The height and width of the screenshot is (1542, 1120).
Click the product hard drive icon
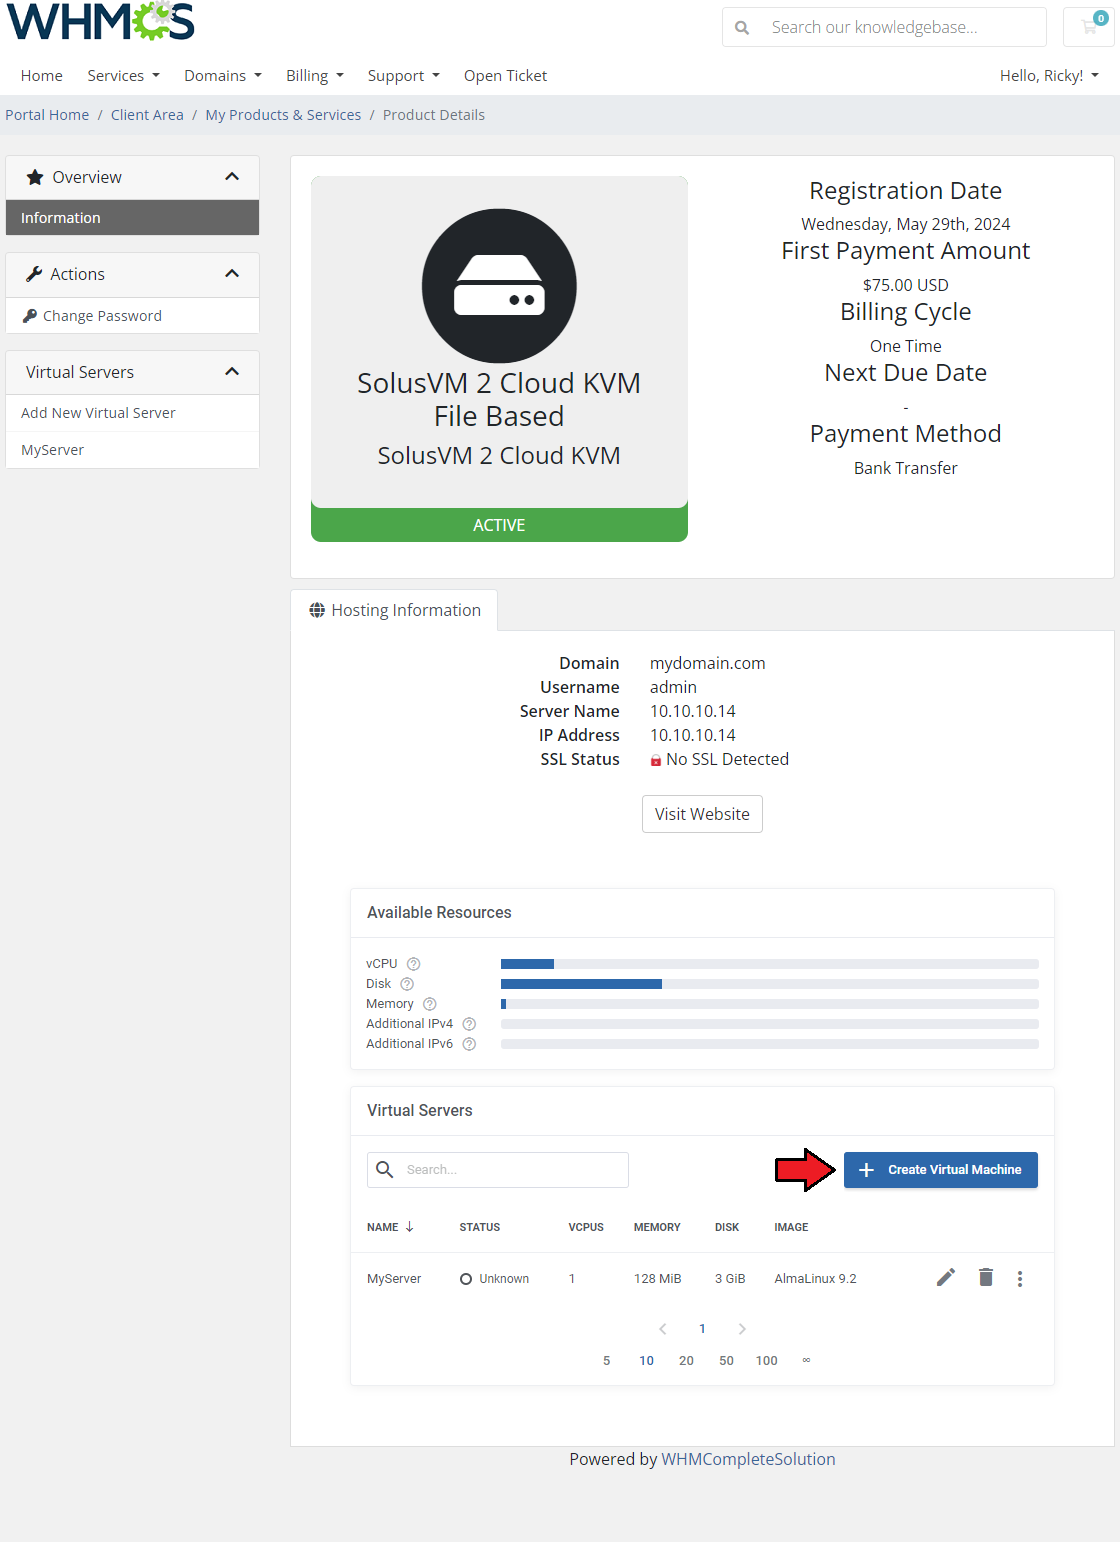499,286
